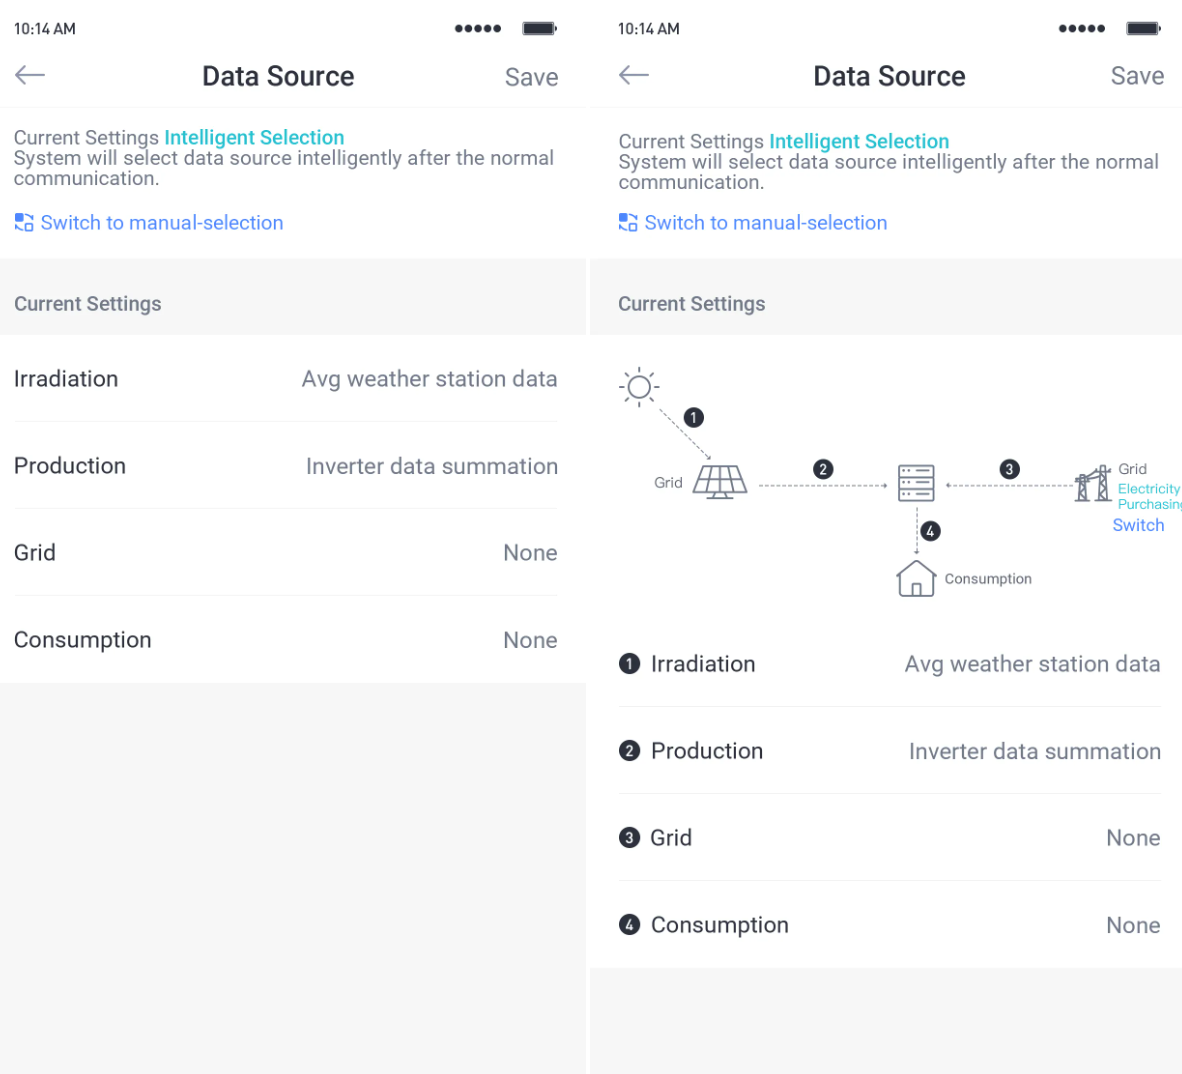
Task: Open Consumption setting on left screen
Action: 286,640
